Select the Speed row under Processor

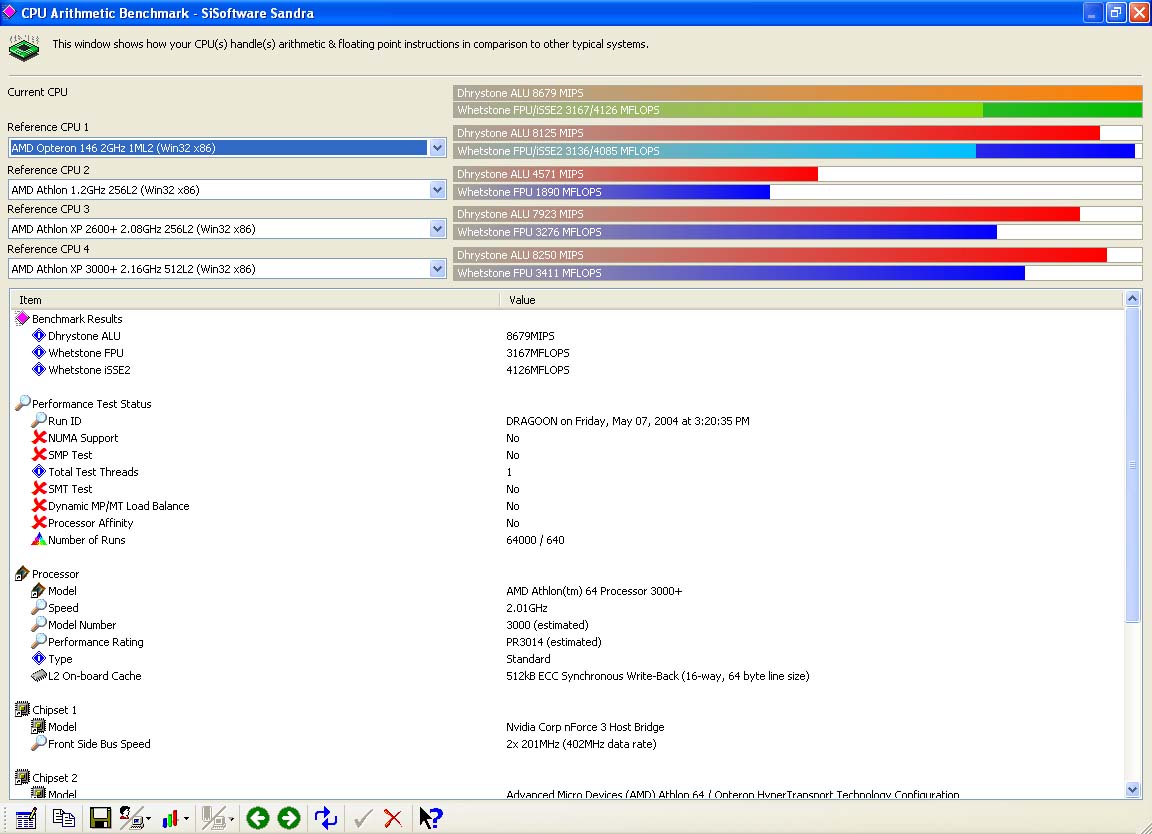tap(567, 608)
